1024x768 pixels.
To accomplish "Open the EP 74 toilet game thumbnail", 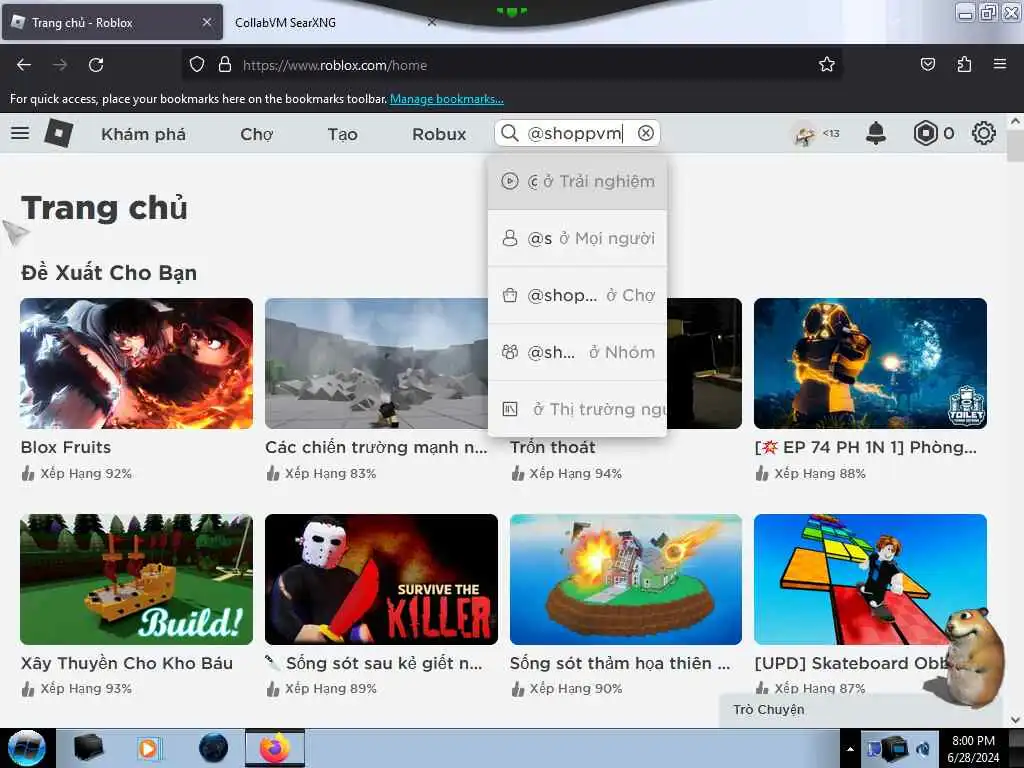I will pyautogui.click(x=870, y=363).
